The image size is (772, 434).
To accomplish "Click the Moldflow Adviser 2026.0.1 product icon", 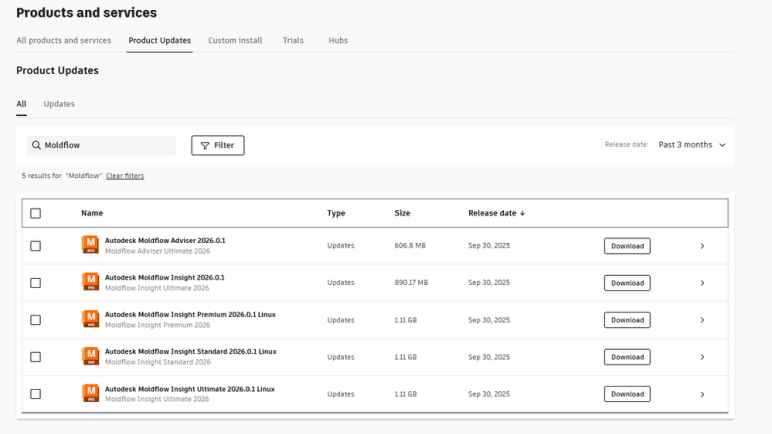I will 90,245.
